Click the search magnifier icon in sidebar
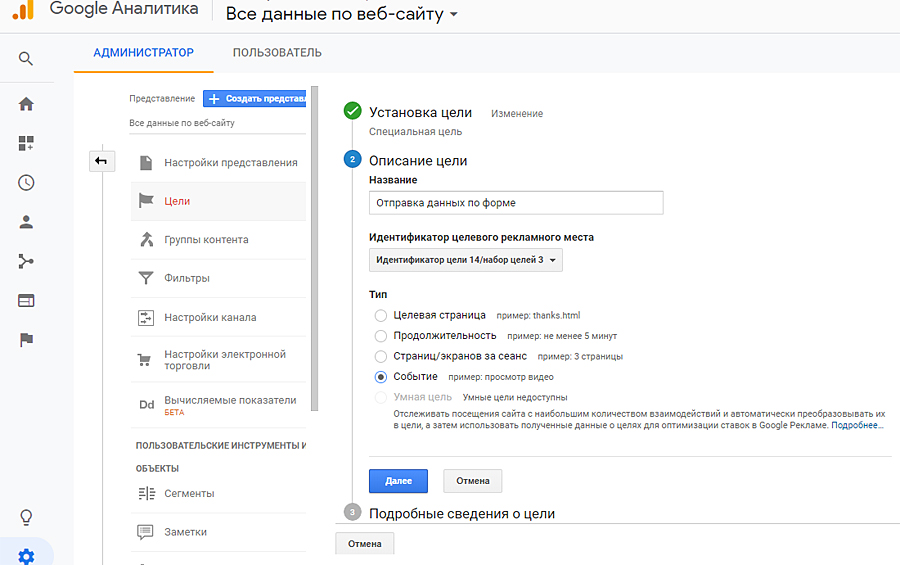 point(26,58)
